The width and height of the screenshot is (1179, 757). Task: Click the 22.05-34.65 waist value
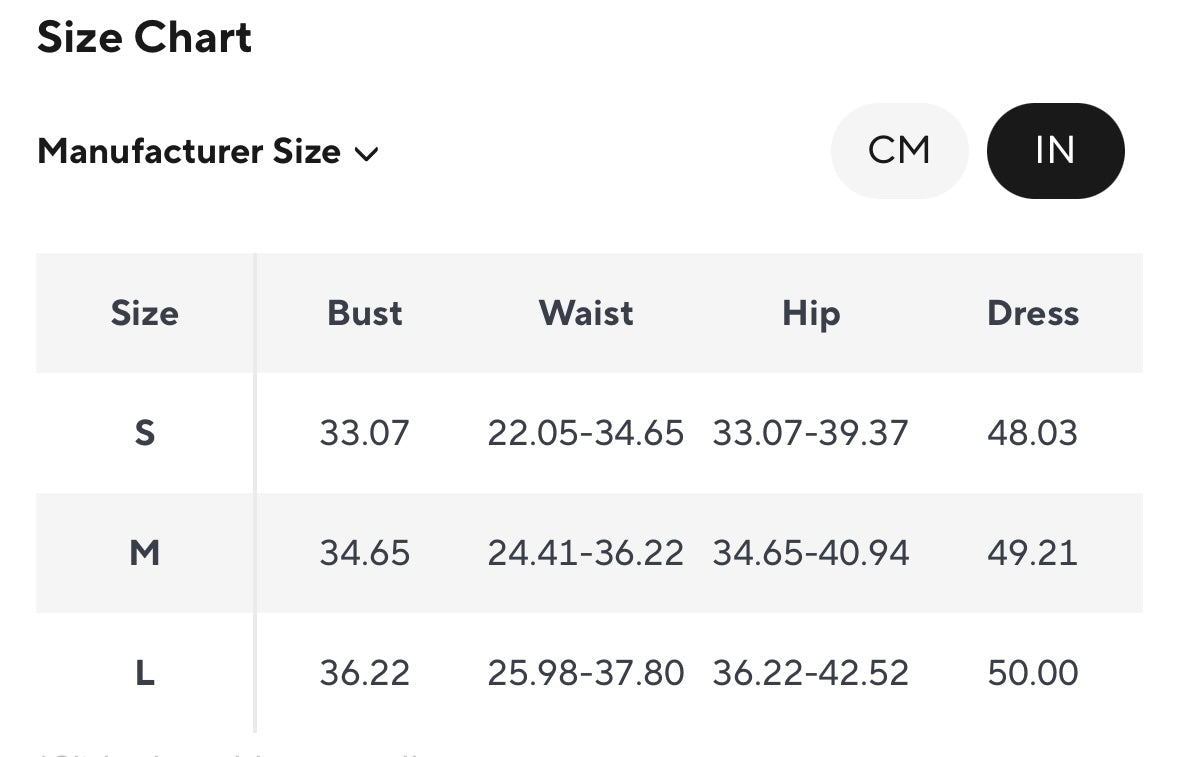coord(586,433)
